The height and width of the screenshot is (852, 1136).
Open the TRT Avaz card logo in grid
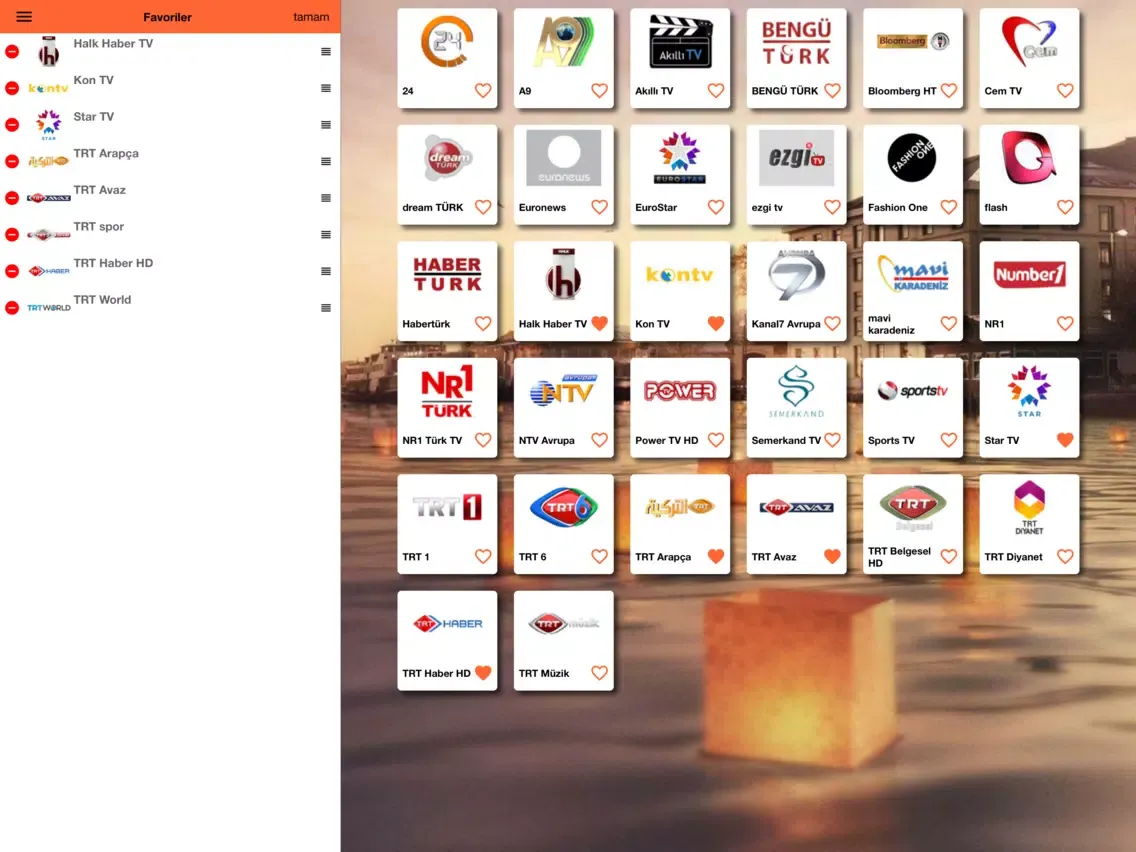796,507
